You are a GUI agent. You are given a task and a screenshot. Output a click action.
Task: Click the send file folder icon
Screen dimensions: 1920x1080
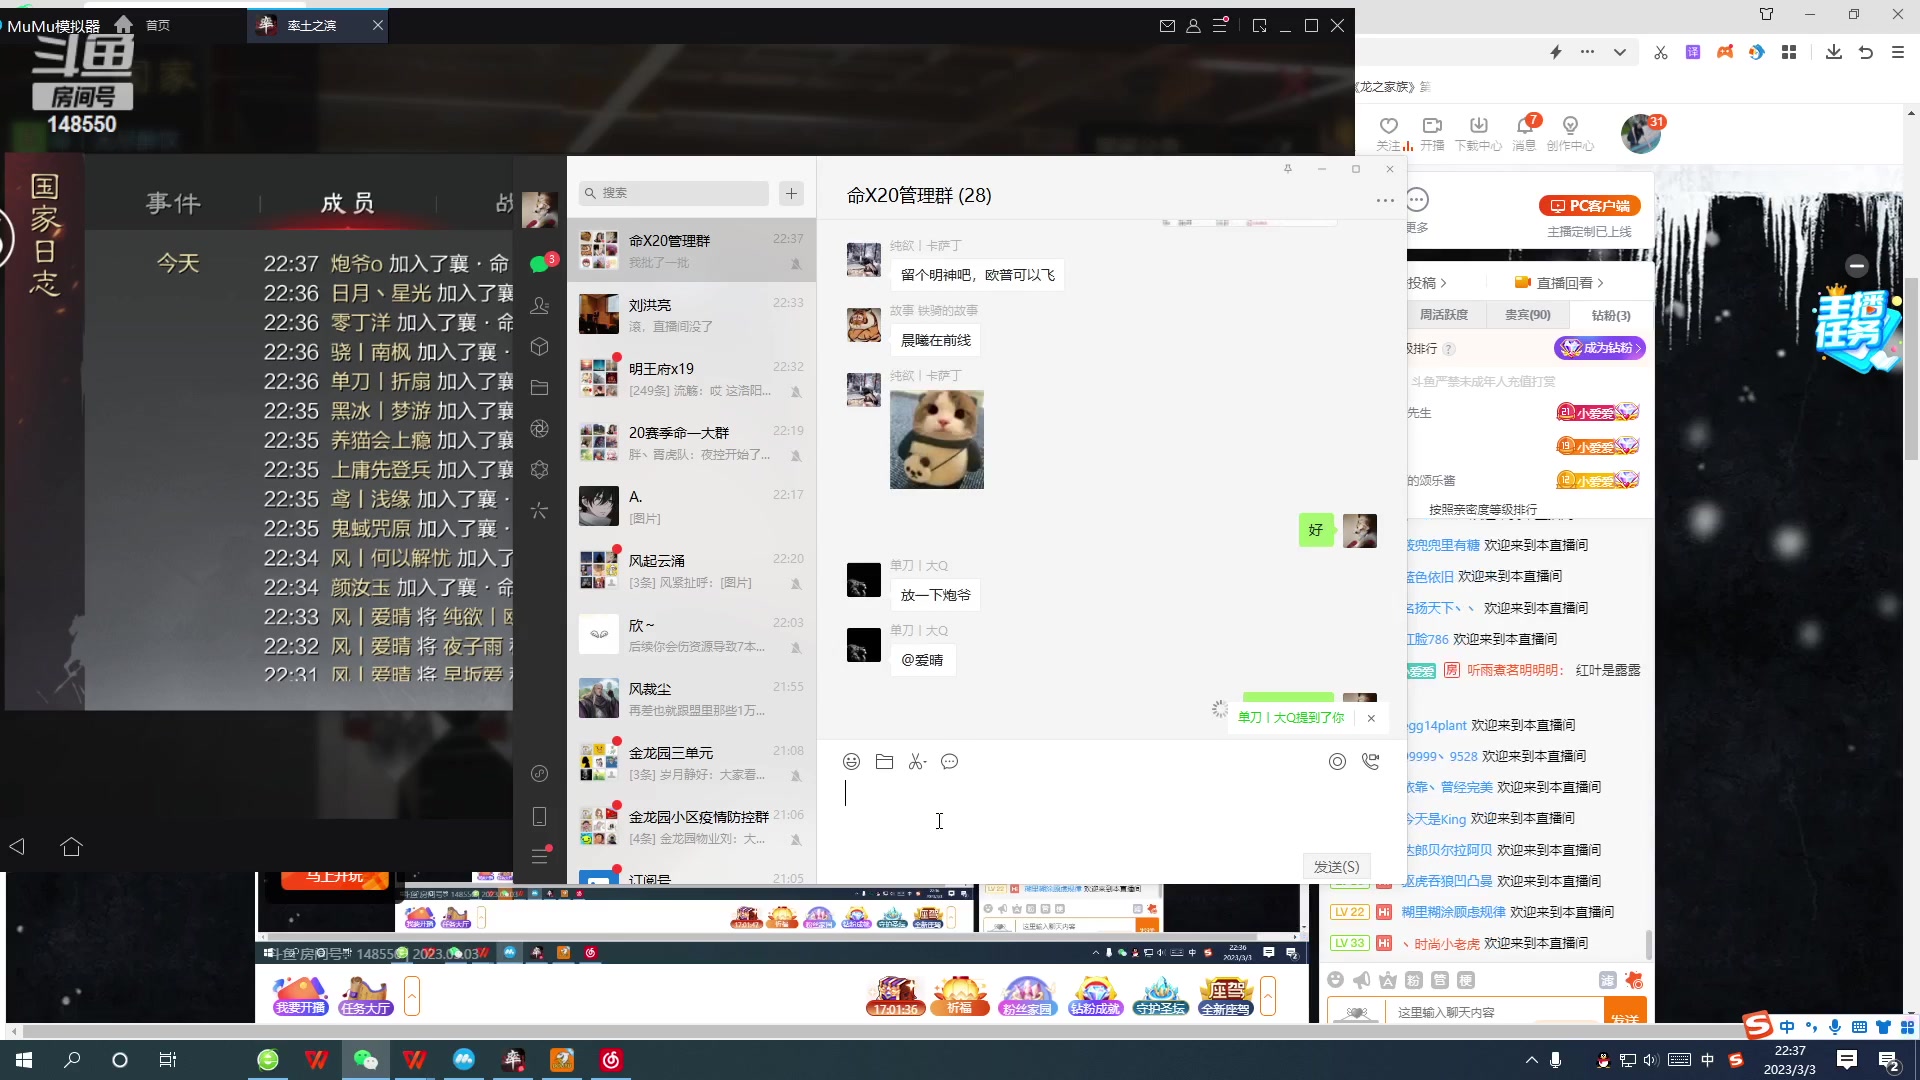(884, 762)
